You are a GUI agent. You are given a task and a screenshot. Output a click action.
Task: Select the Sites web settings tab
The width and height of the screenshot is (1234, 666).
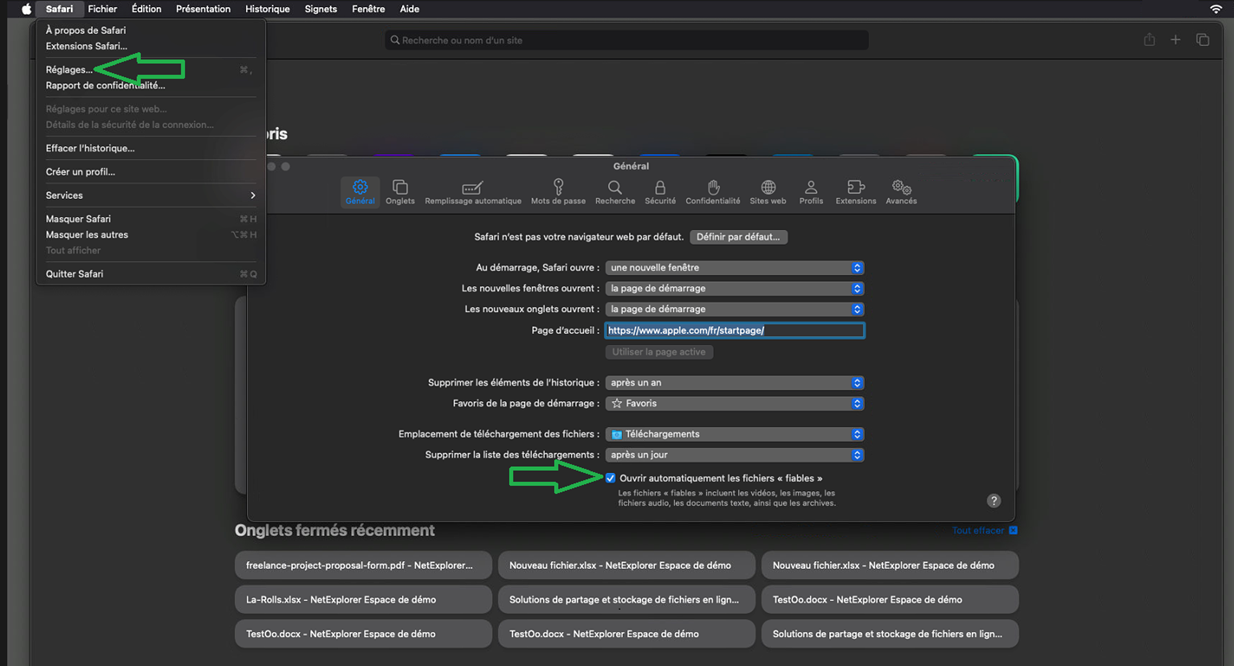(x=768, y=192)
